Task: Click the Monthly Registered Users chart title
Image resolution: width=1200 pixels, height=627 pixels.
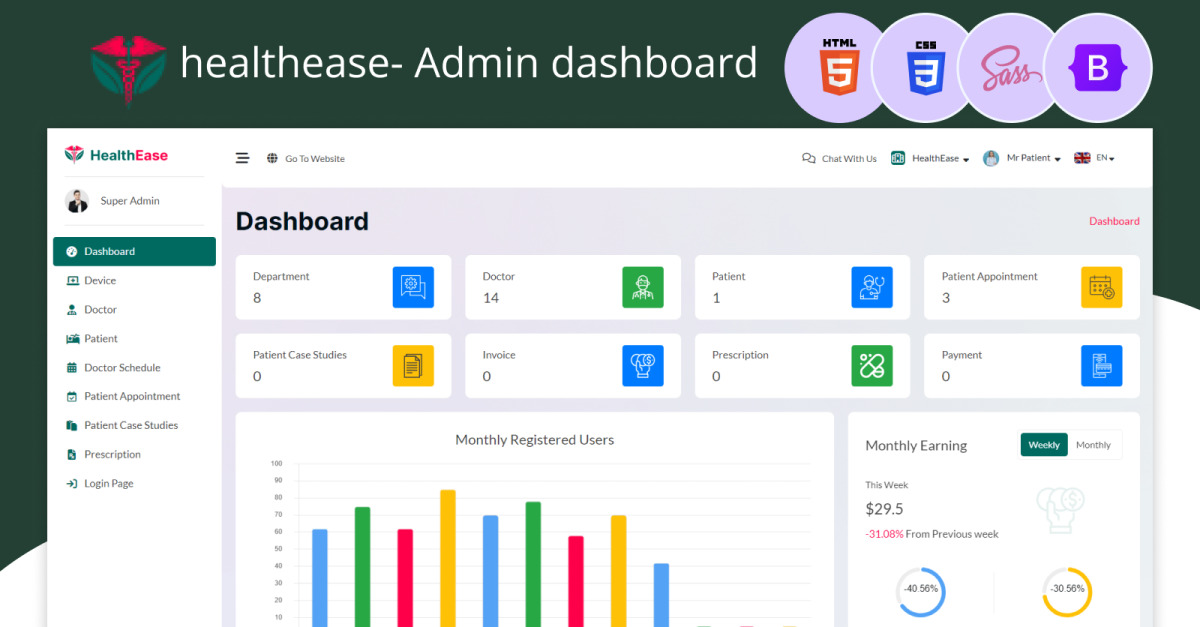Action: click(x=535, y=440)
